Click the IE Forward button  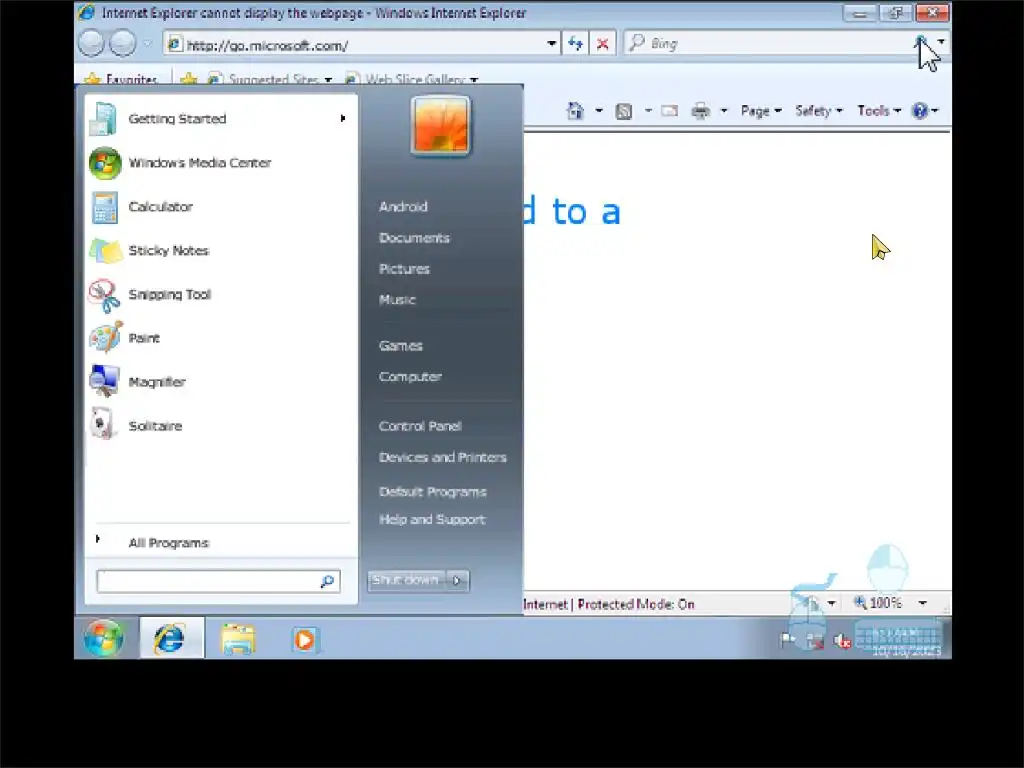122,44
